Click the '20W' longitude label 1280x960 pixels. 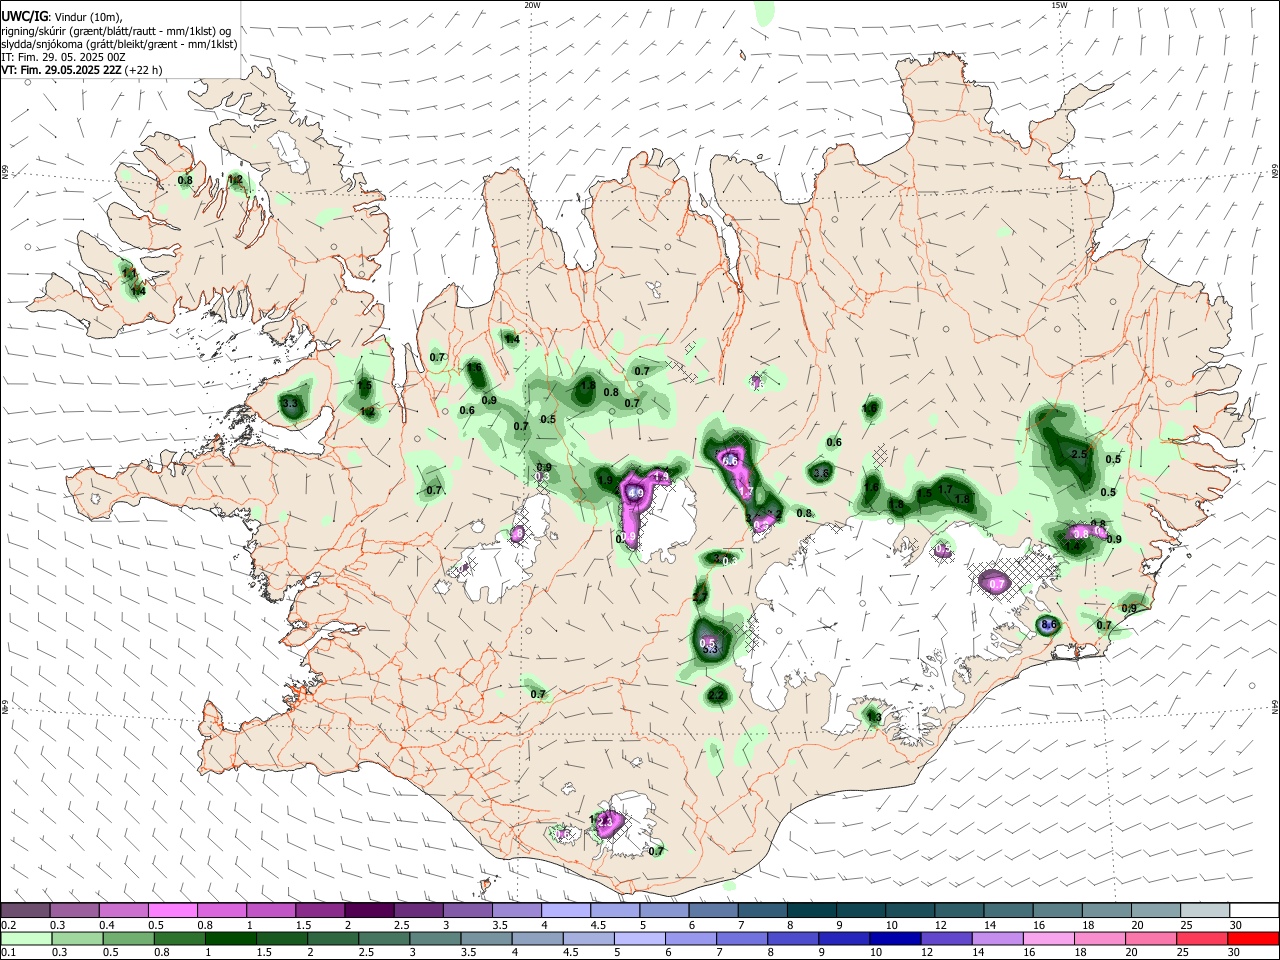coord(532,5)
